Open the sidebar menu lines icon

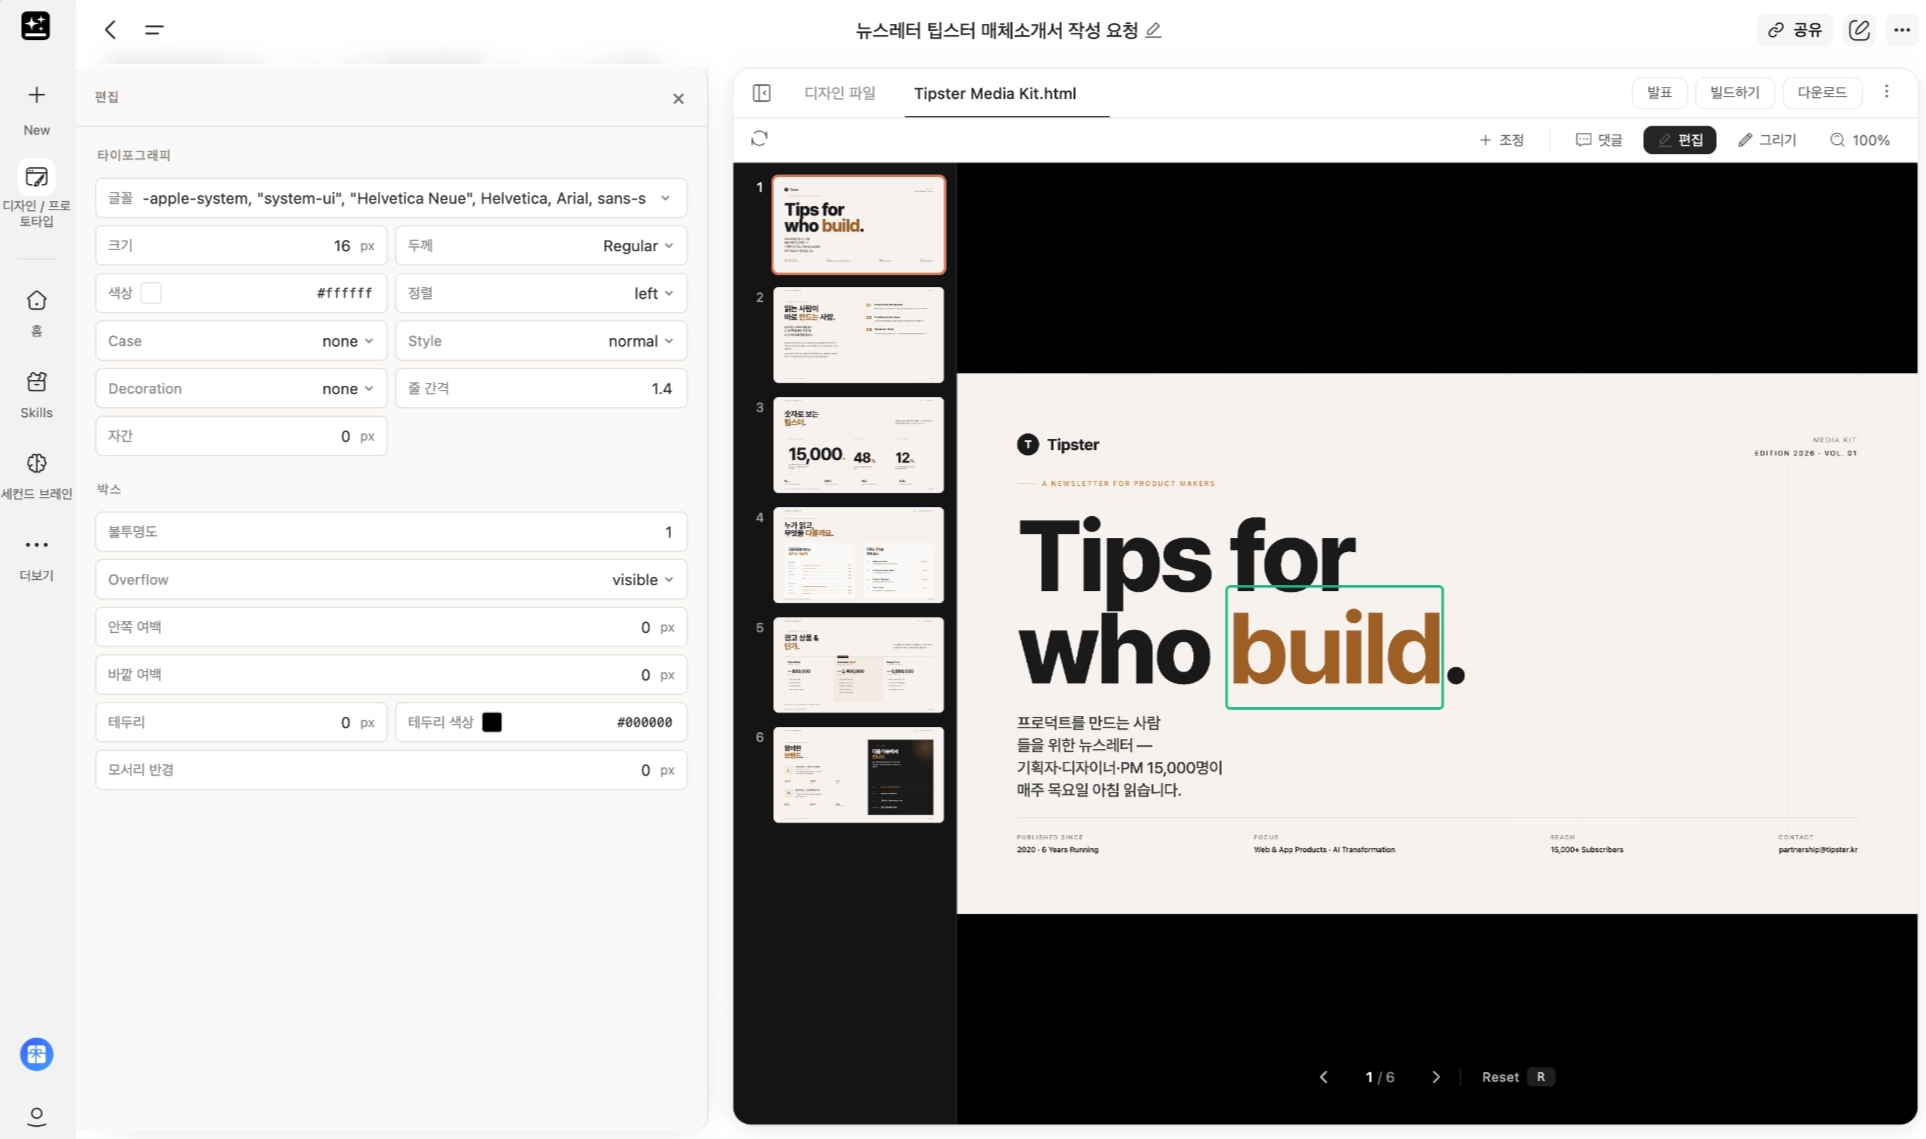(154, 30)
